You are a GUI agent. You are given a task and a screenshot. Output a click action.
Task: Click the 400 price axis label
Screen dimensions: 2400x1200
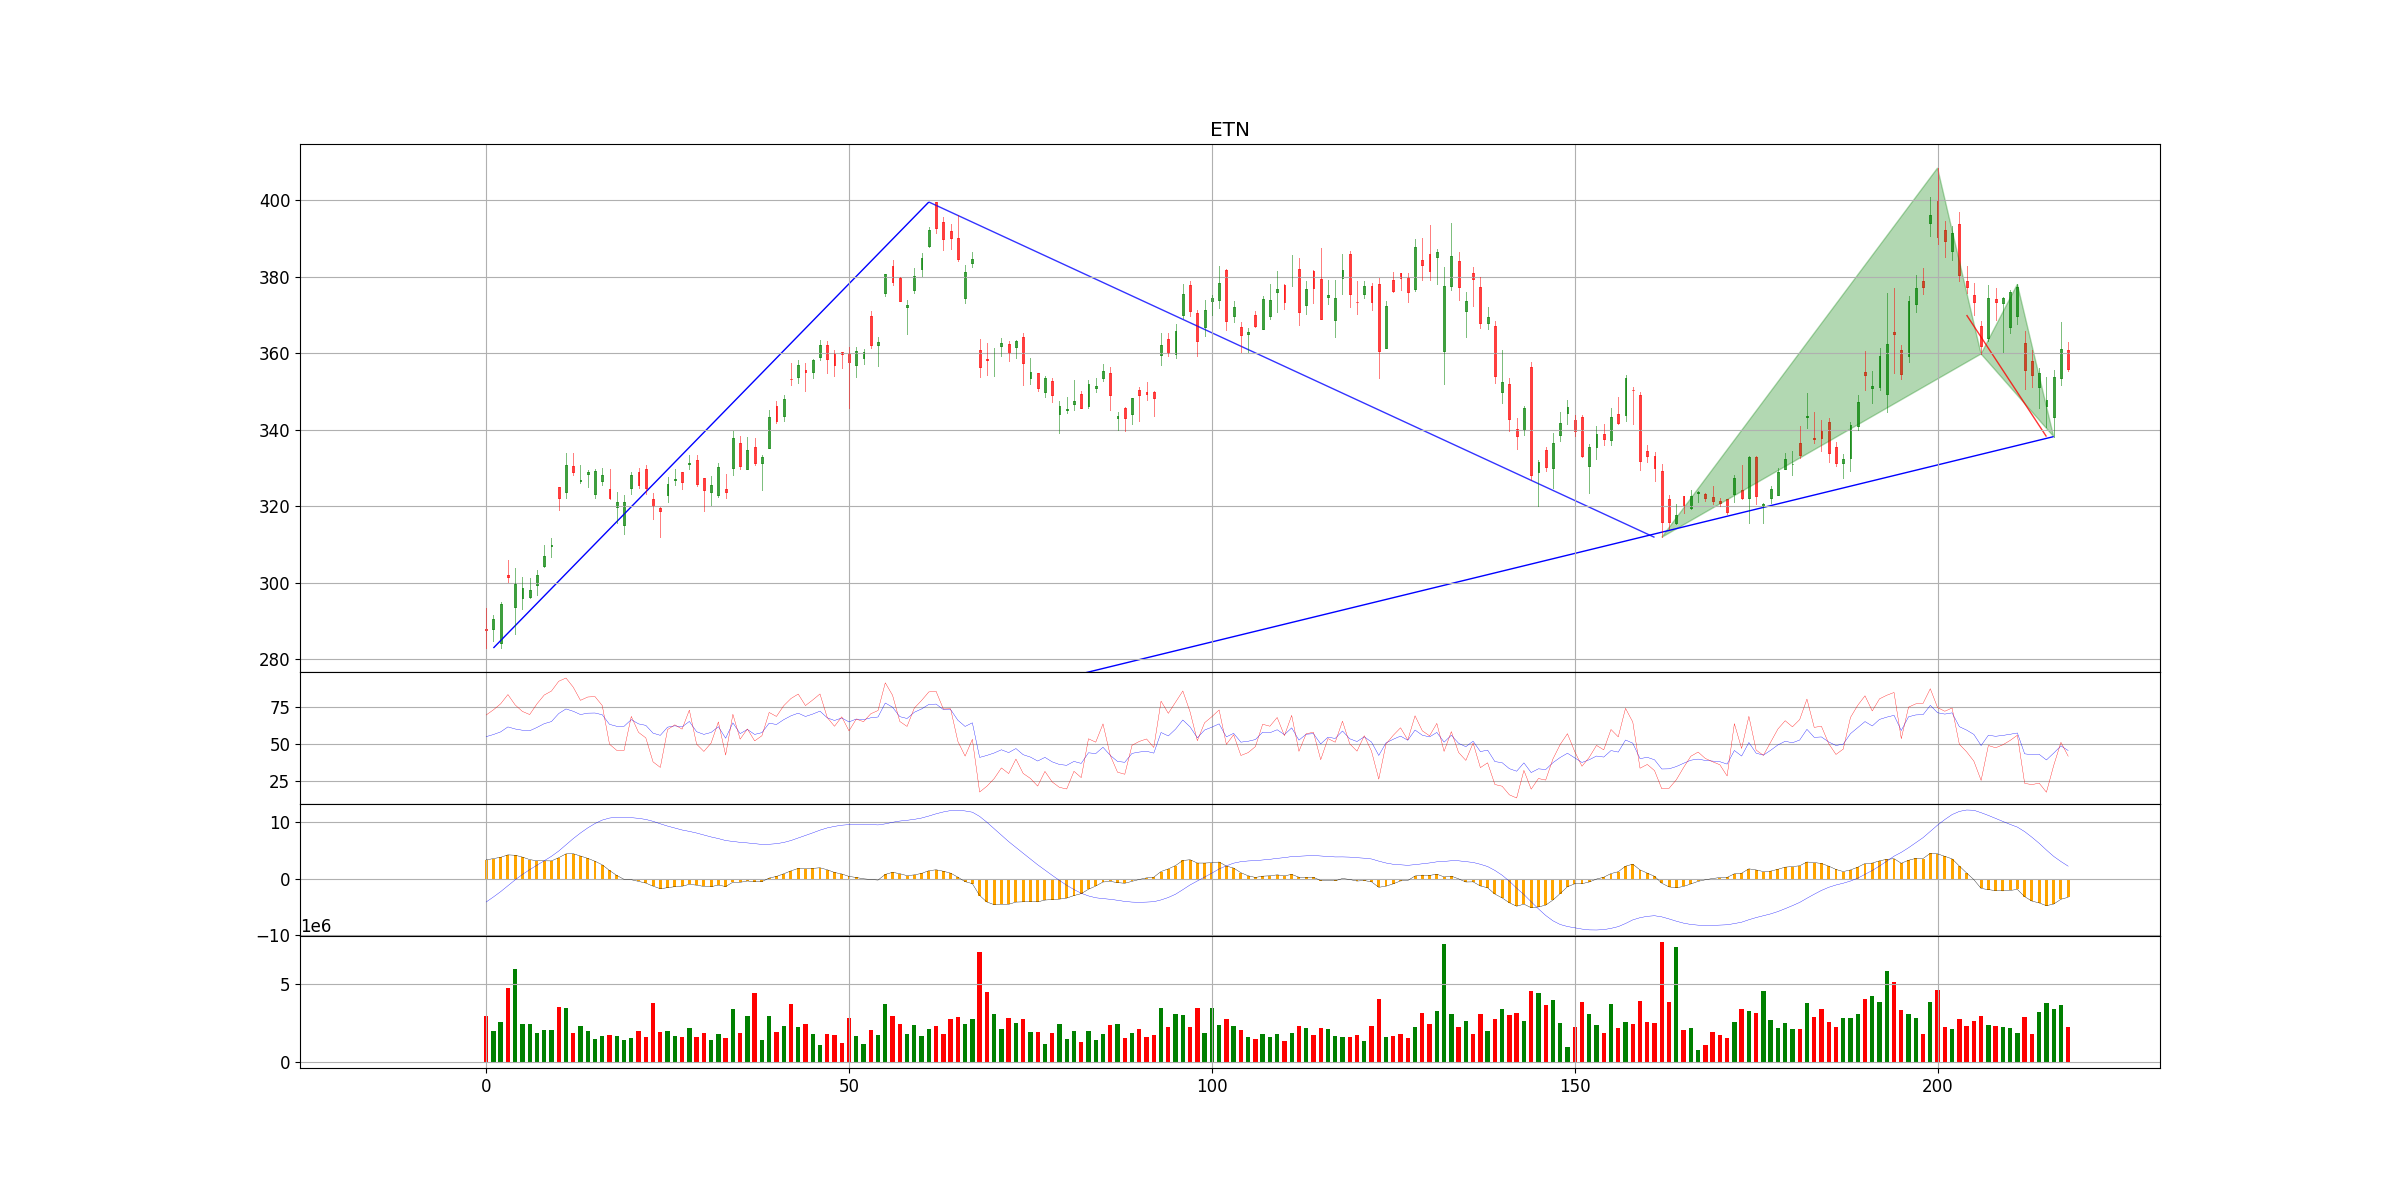tap(275, 201)
